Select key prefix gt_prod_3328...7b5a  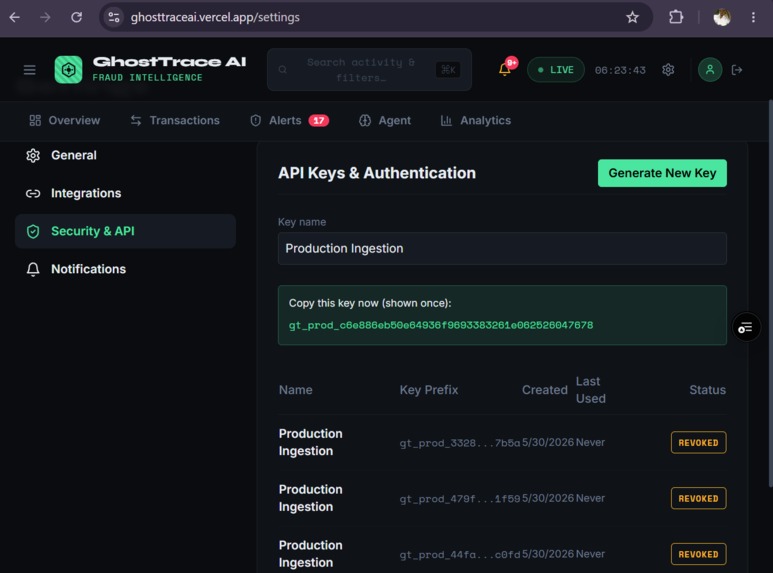459,443
